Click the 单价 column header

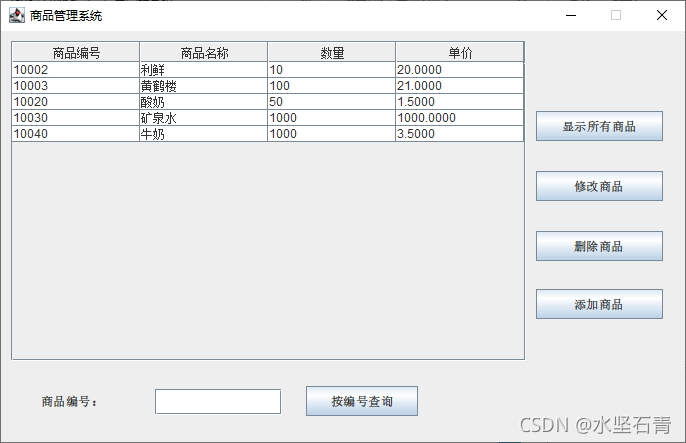coord(460,52)
